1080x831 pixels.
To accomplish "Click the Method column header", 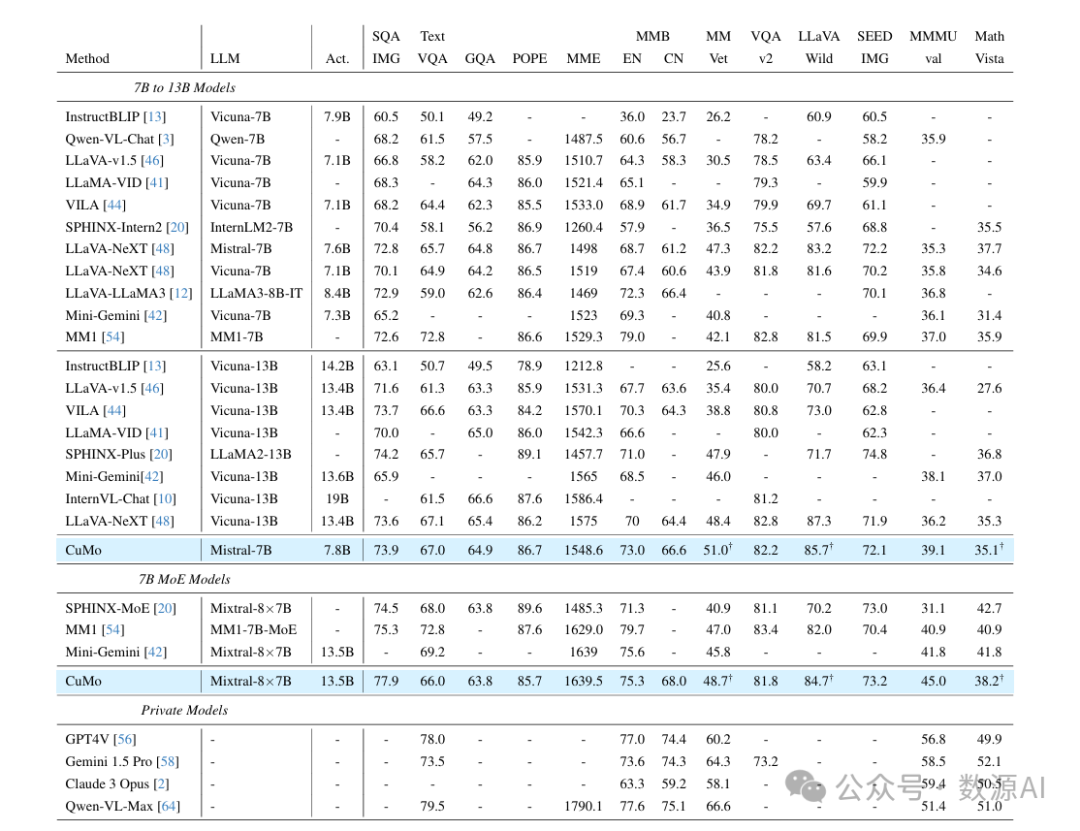I will [x=87, y=59].
